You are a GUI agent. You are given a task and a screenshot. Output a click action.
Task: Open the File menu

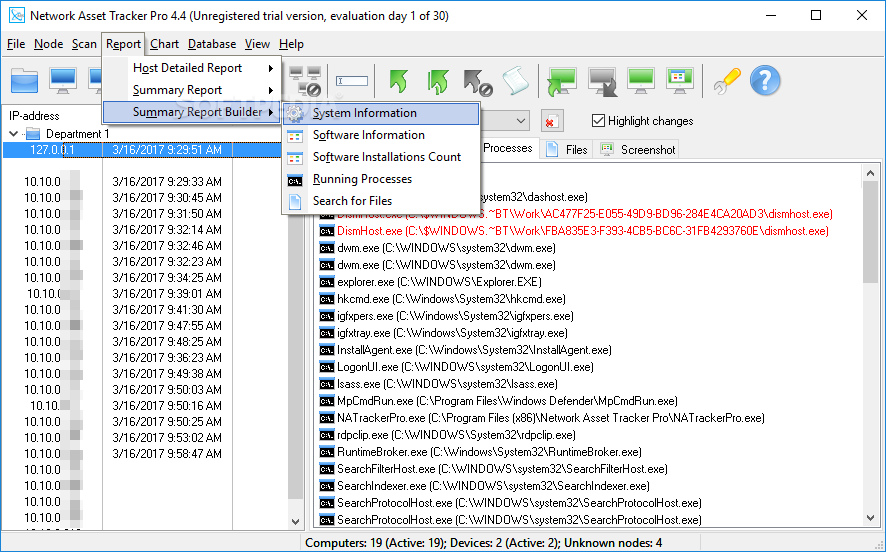(x=16, y=44)
